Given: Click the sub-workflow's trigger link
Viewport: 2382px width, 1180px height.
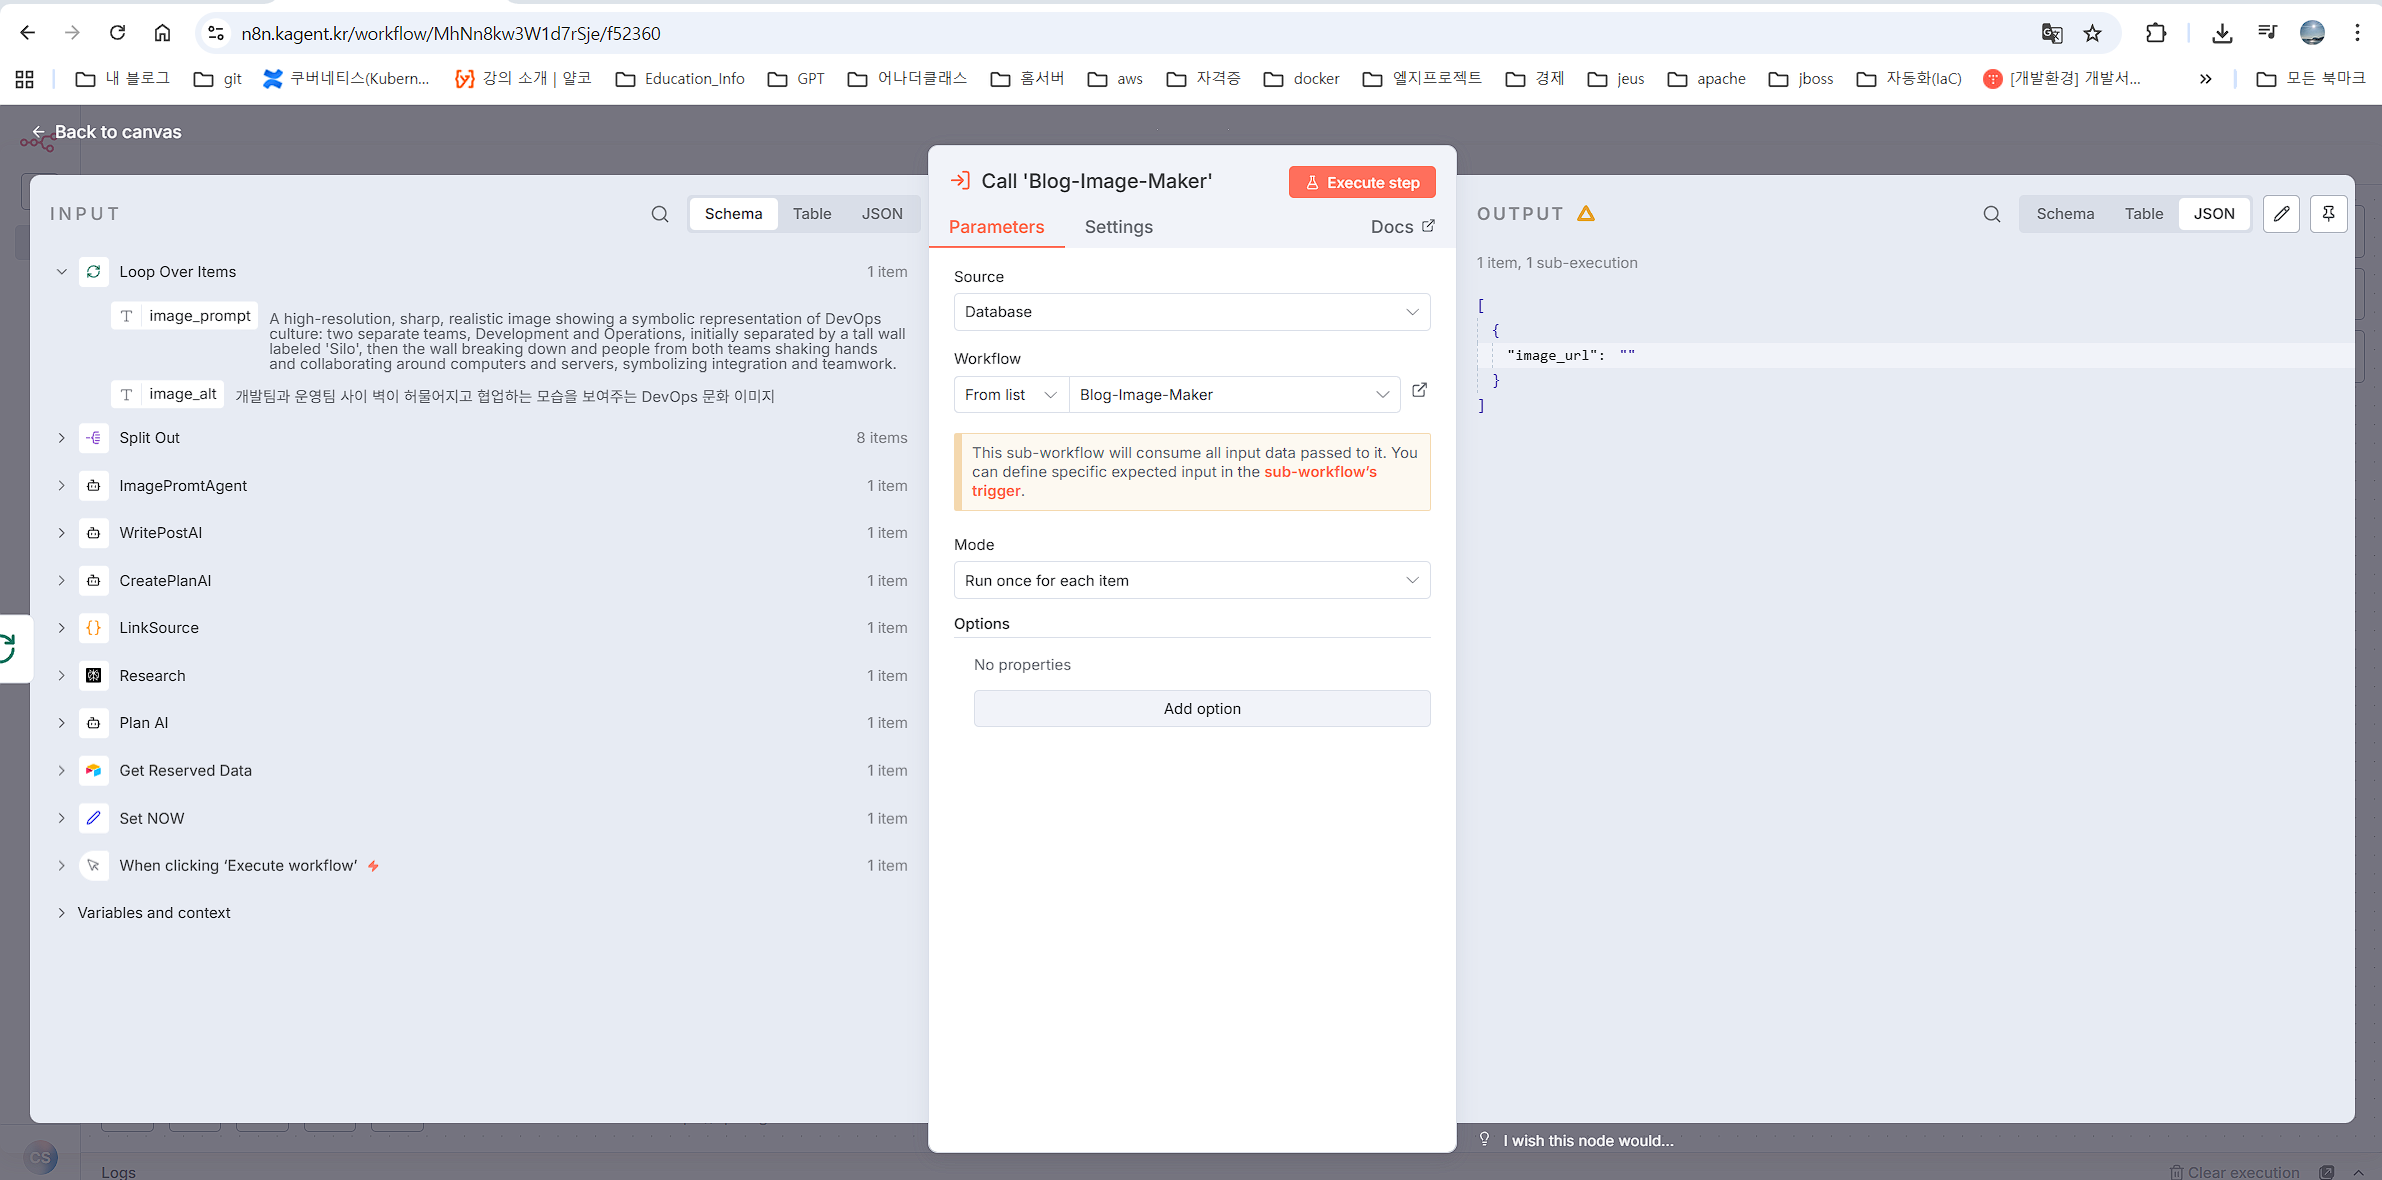Looking at the screenshot, I should tap(1320, 472).
